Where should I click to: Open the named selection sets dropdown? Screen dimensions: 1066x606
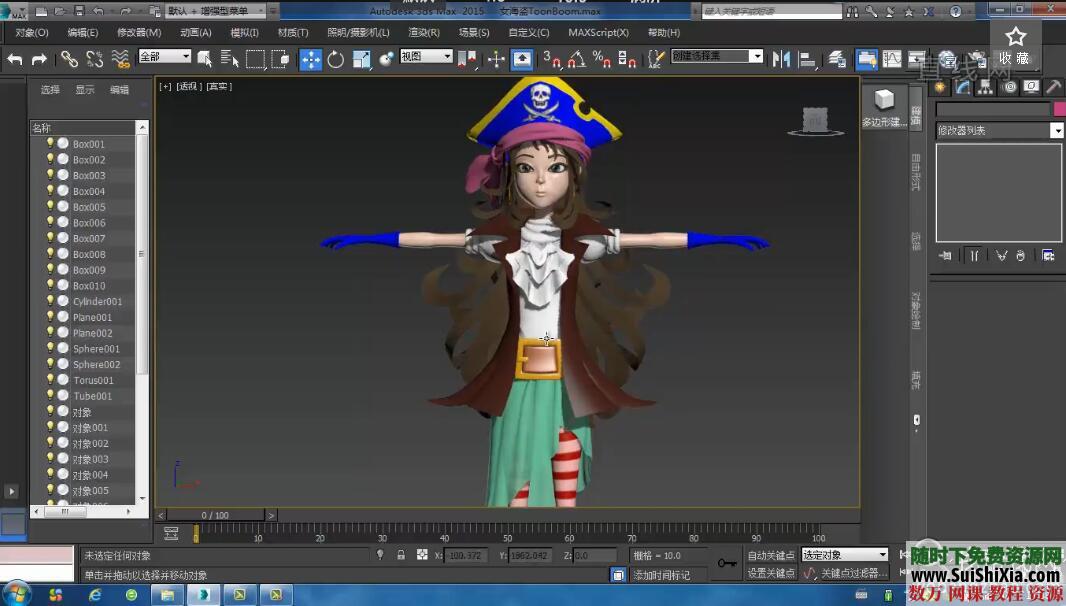[717, 56]
